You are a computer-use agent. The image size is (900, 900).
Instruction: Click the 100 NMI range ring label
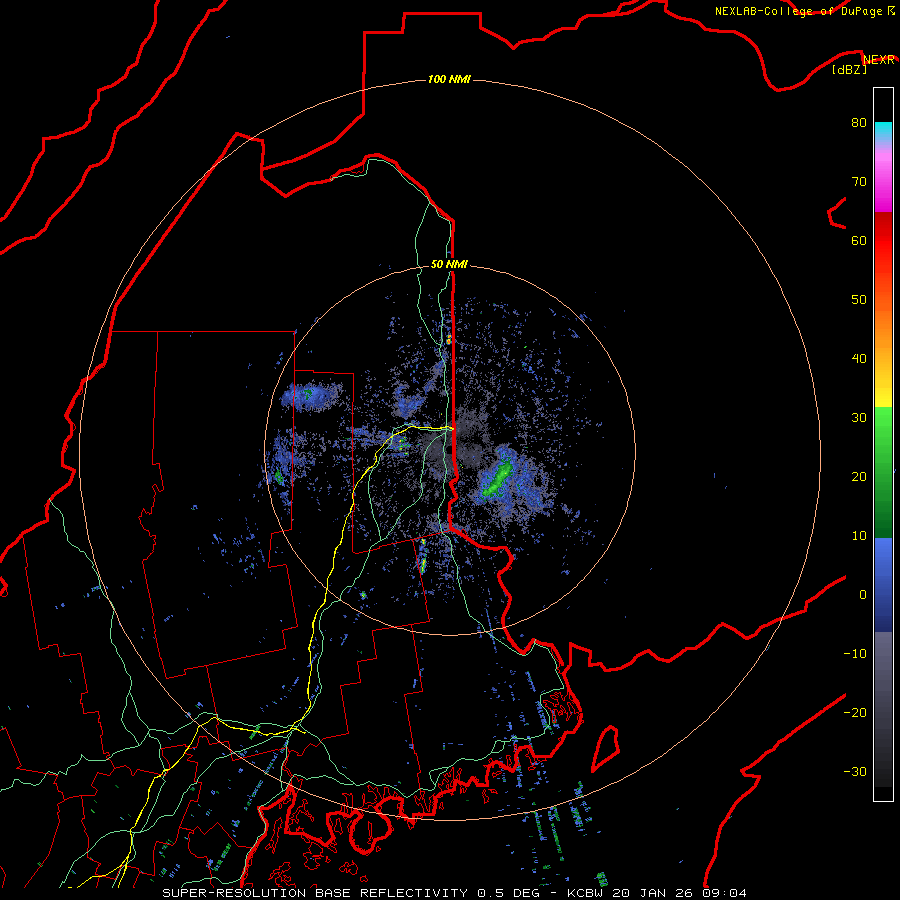click(449, 79)
